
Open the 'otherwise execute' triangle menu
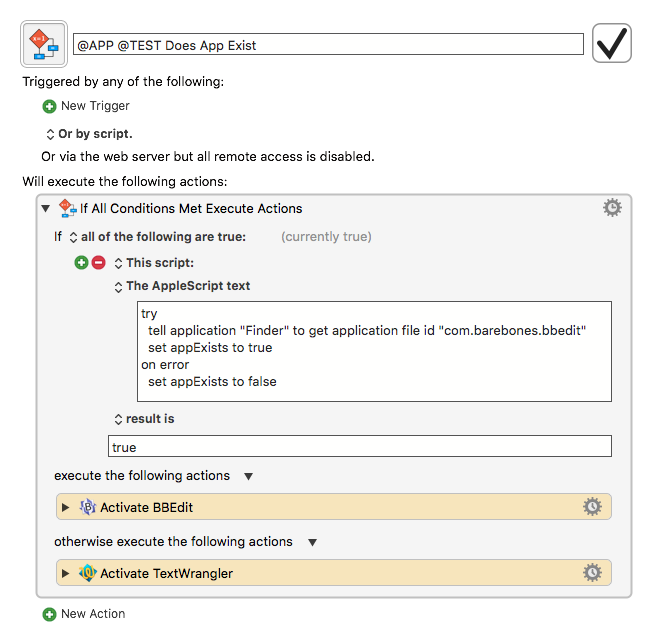coord(312,542)
